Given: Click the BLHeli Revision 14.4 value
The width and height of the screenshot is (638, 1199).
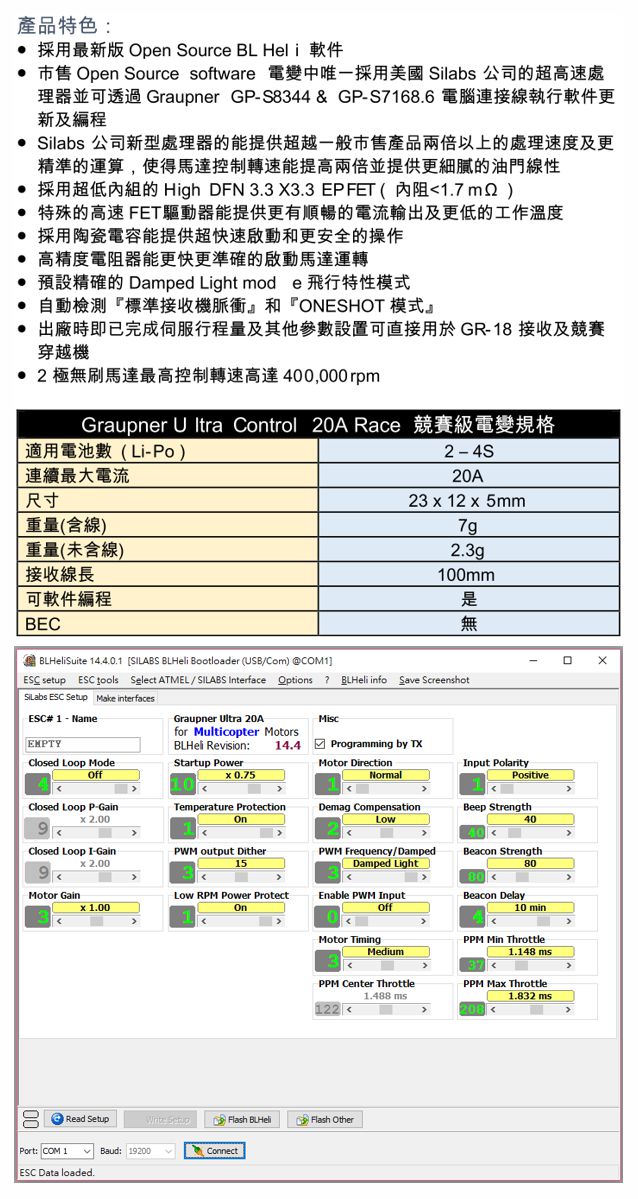Looking at the screenshot, I should click(x=287, y=745).
